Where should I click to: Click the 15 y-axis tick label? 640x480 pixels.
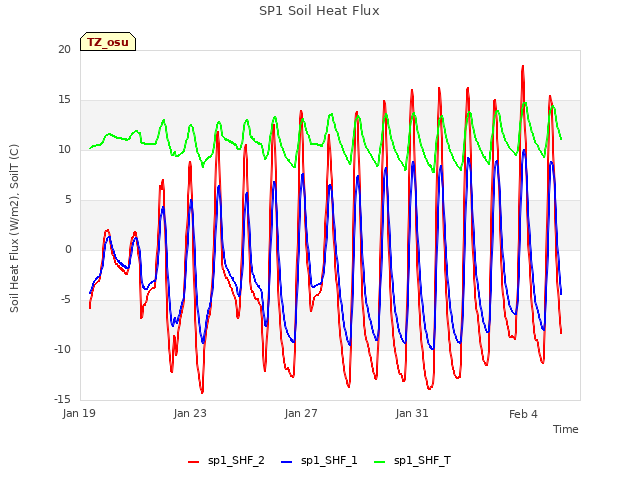64,100
